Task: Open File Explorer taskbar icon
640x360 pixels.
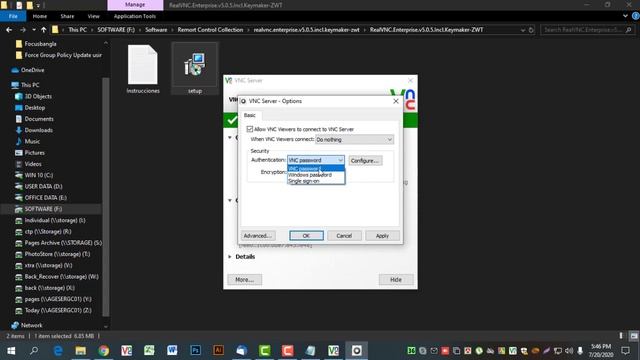Action: (x=80, y=351)
